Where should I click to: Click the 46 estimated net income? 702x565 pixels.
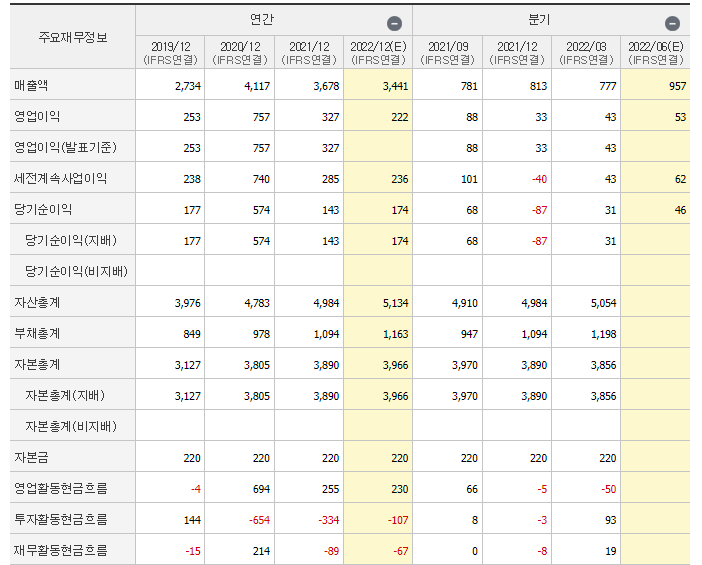click(681, 210)
